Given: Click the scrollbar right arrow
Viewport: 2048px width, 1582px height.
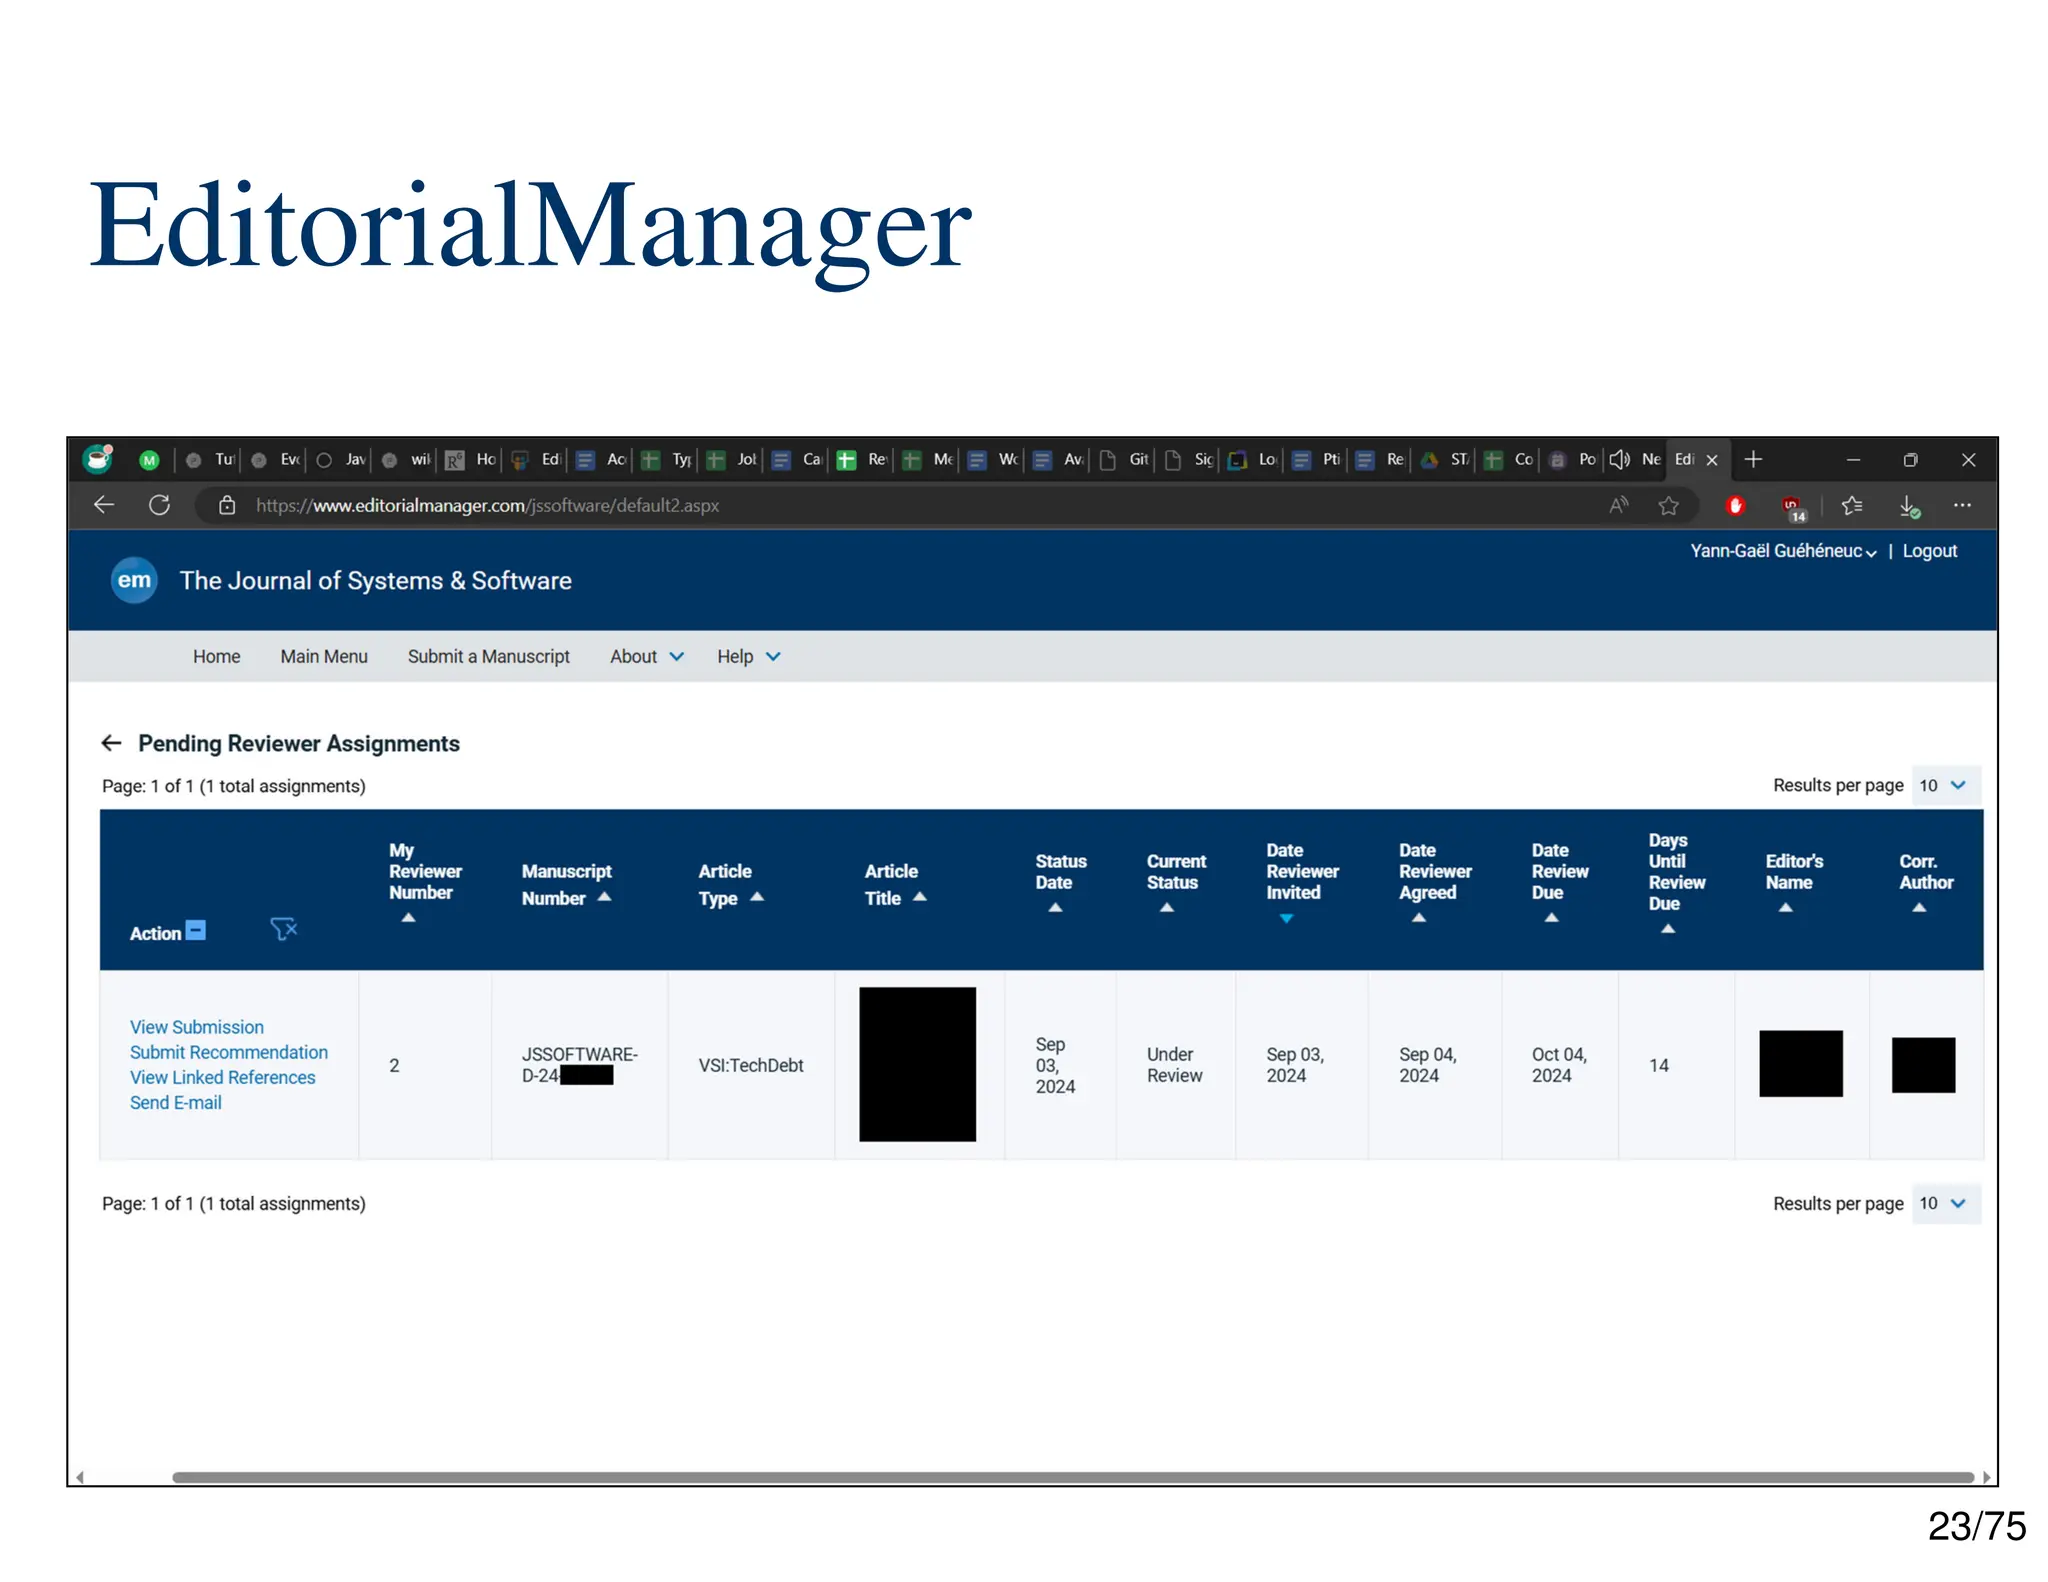Looking at the screenshot, I should (x=1986, y=1477).
